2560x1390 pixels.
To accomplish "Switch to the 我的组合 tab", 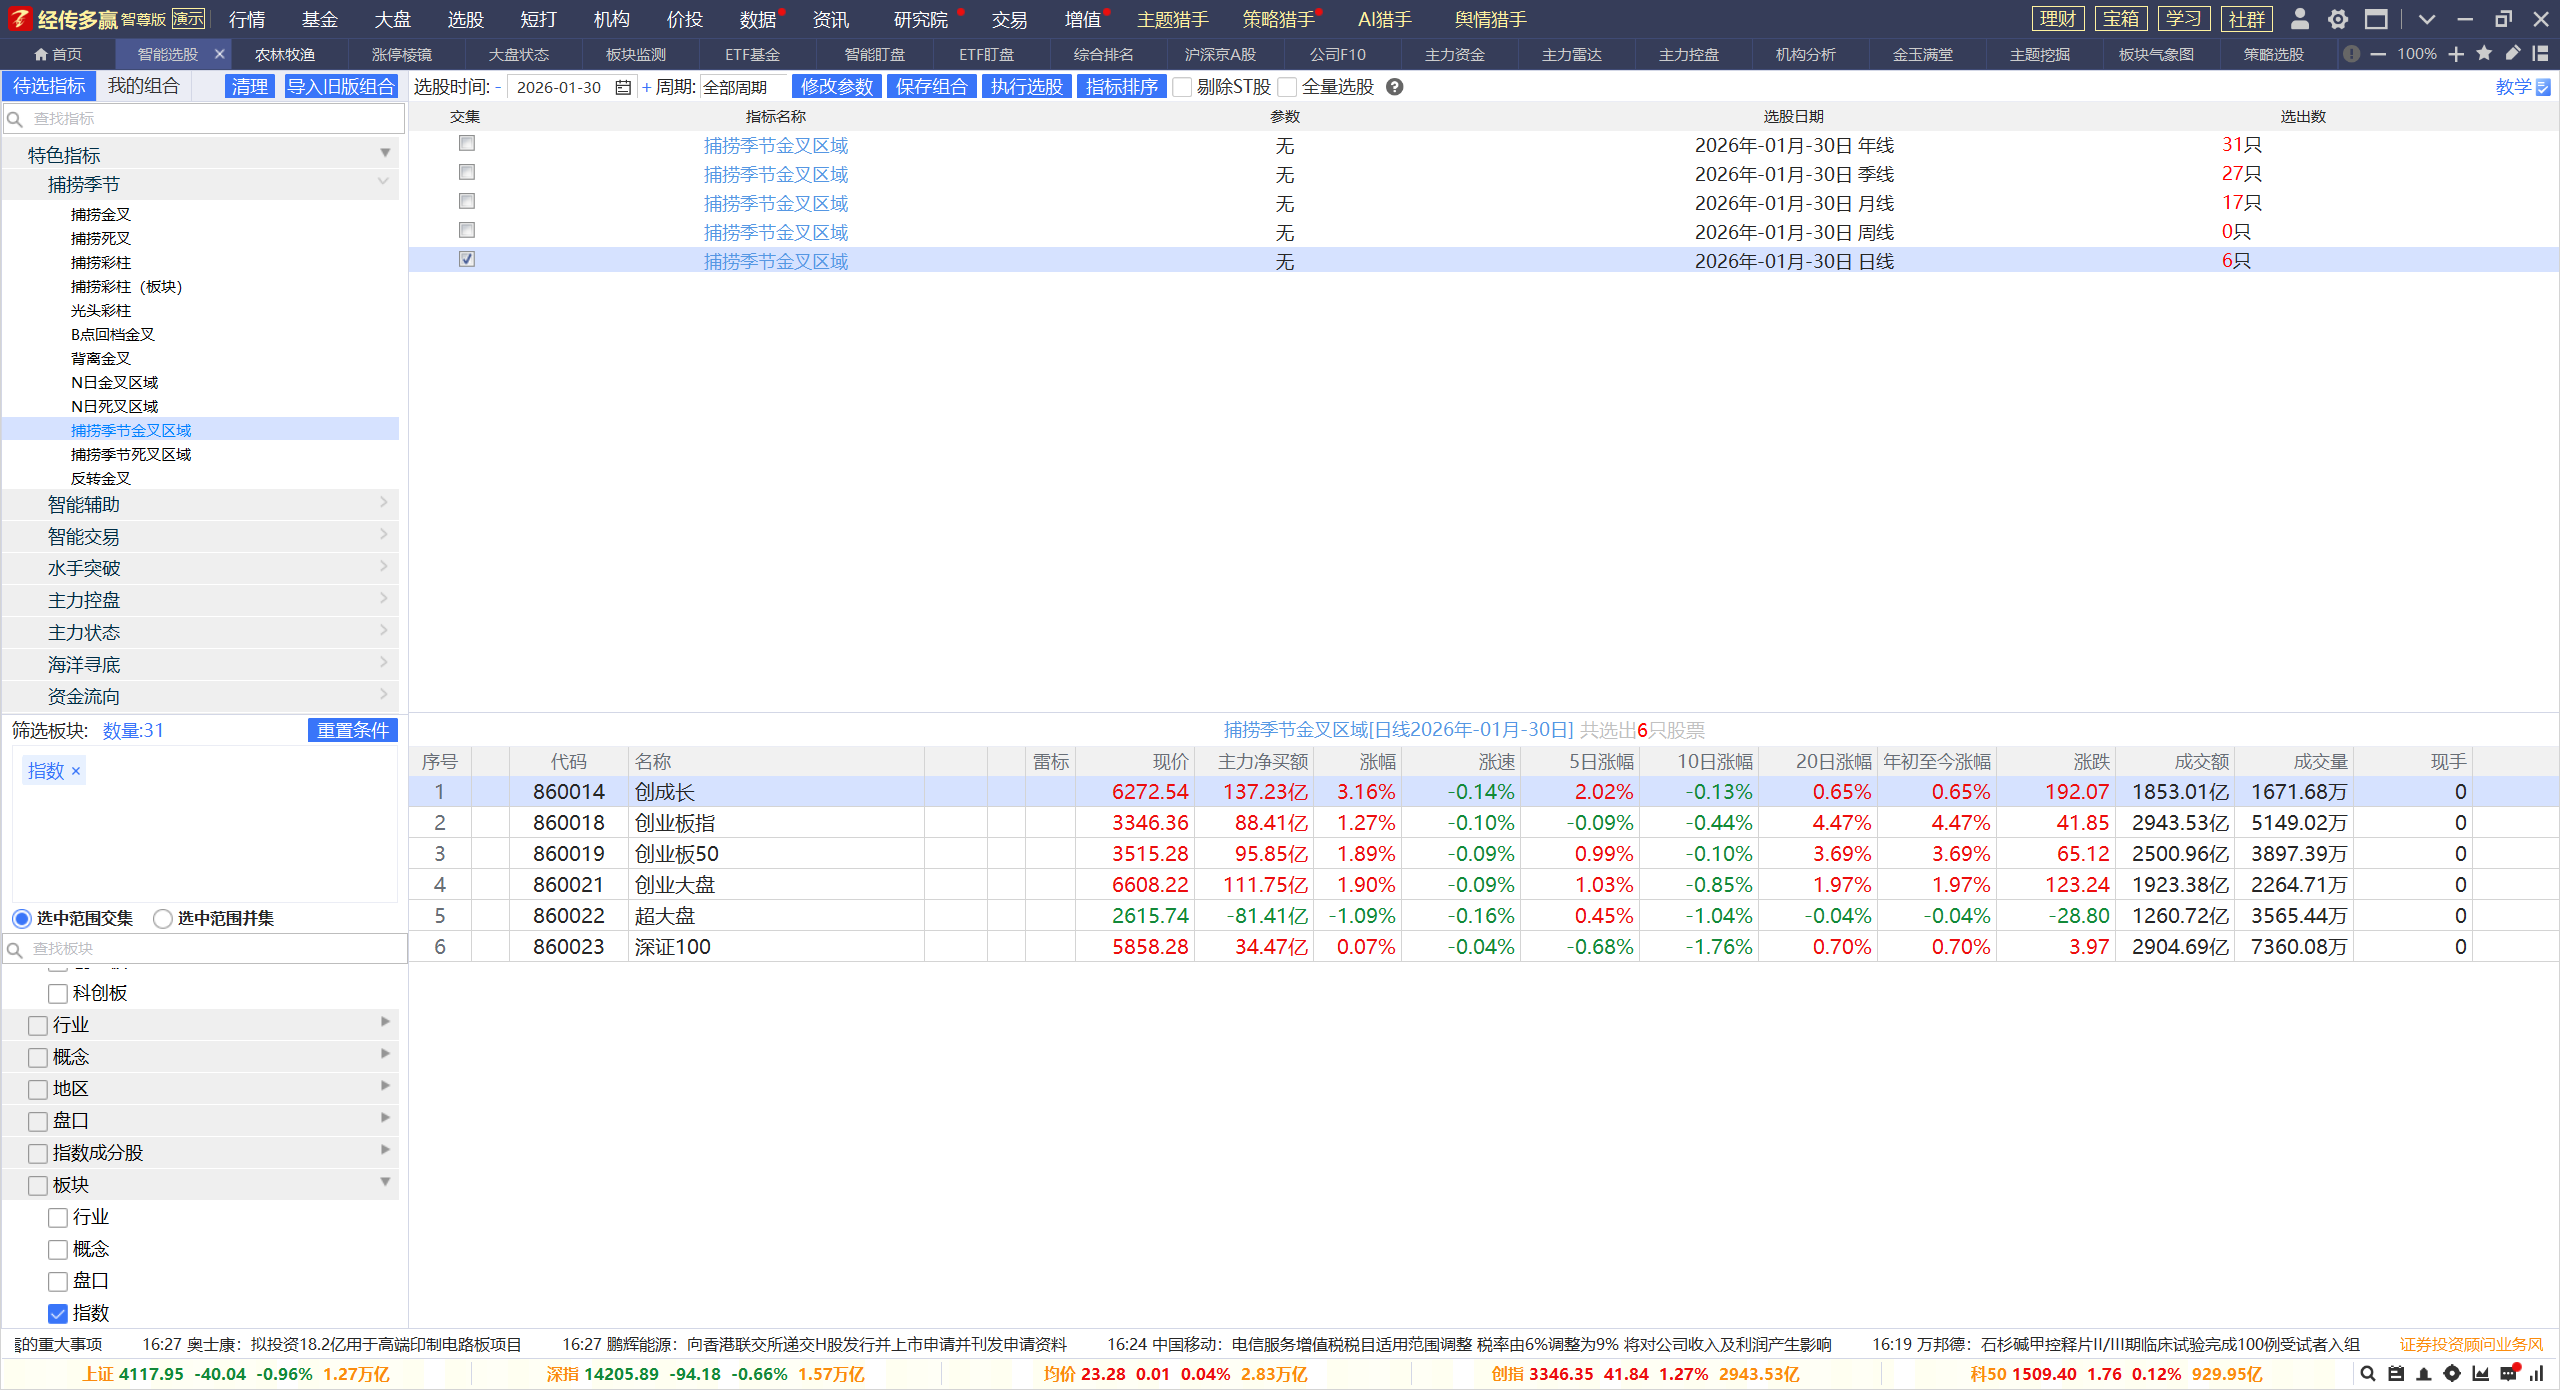I will [x=143, y=86].
